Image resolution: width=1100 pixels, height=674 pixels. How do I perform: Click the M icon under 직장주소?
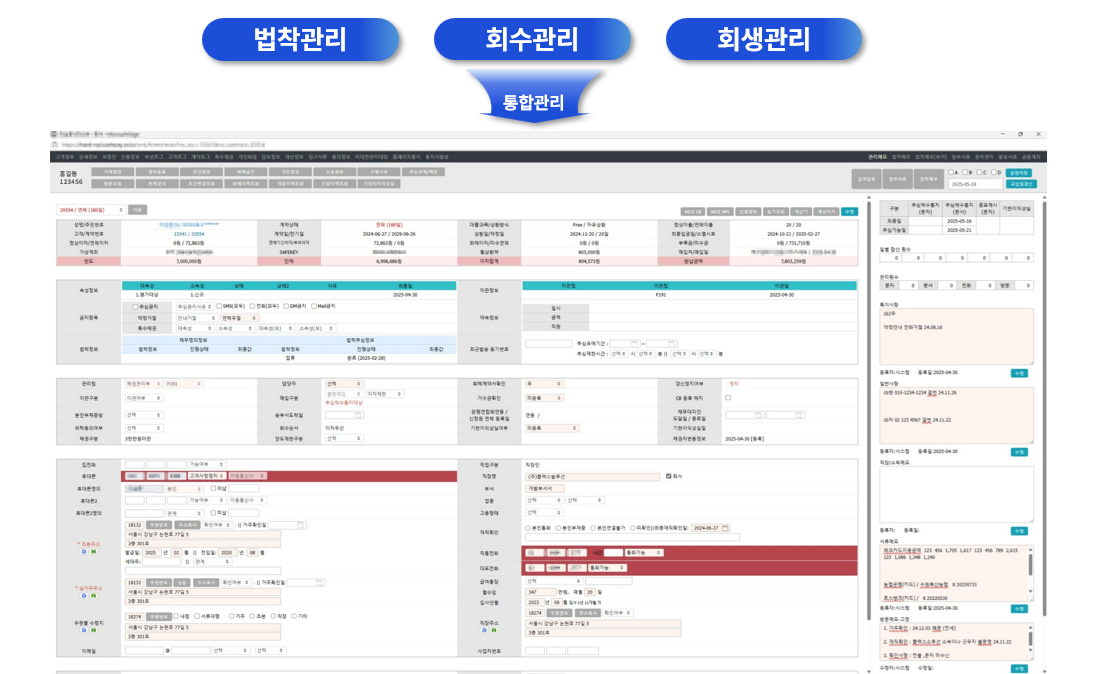point(494,630)
